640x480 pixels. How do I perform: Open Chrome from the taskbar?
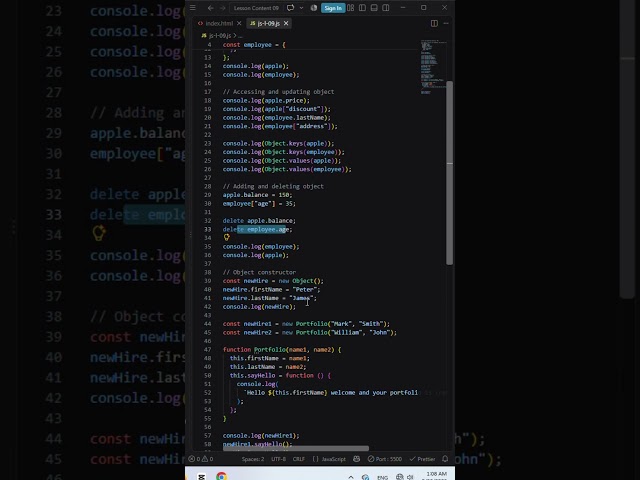coord(222,476)
